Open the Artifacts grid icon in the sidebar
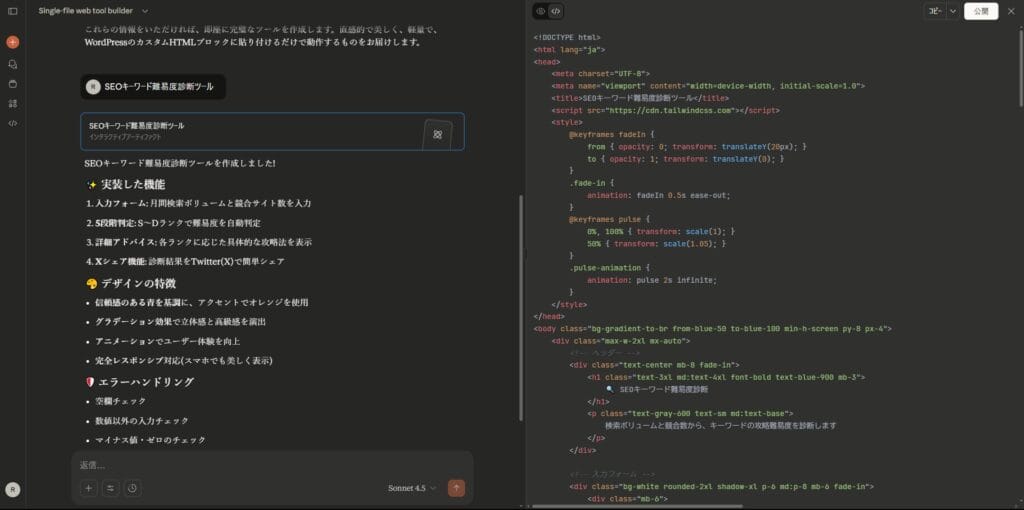The width and height of the screenshot is (1024, 510). pyautogui.click(x=12, y=103)
